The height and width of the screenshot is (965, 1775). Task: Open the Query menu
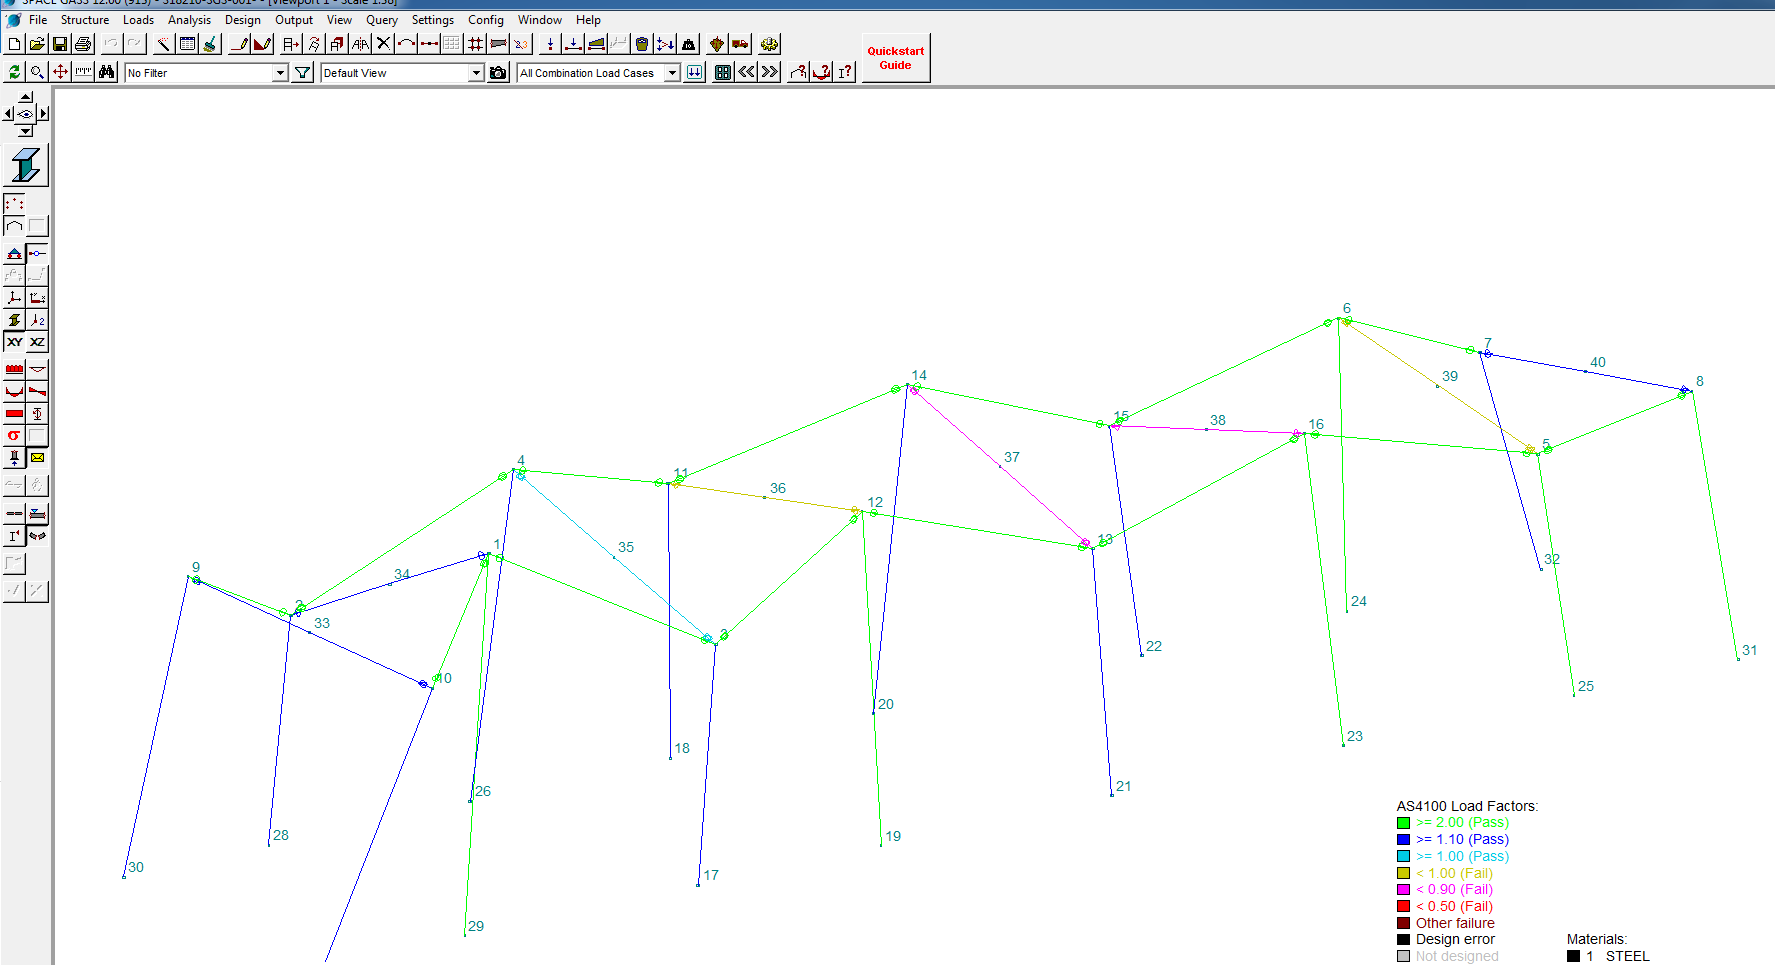381,20
